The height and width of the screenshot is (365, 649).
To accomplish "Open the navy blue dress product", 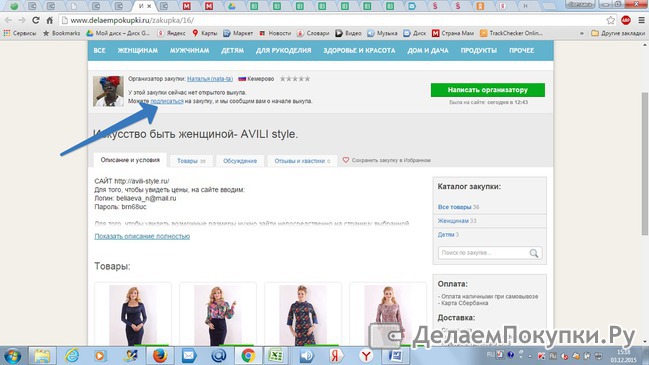I will pyautogui.click(x=133, y=315).
